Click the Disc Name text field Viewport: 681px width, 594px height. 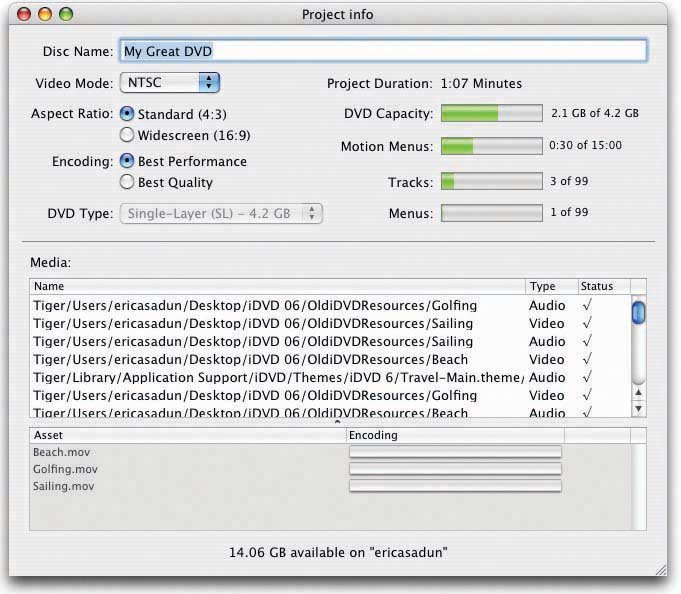click(x=383, y=50)
